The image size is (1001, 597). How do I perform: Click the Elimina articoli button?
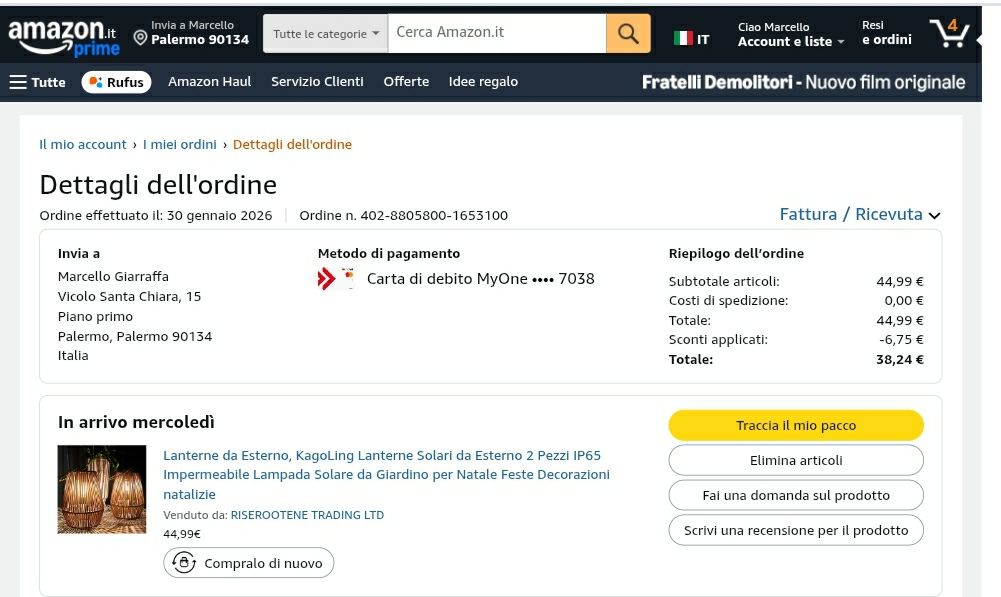[x=795, y=460]
